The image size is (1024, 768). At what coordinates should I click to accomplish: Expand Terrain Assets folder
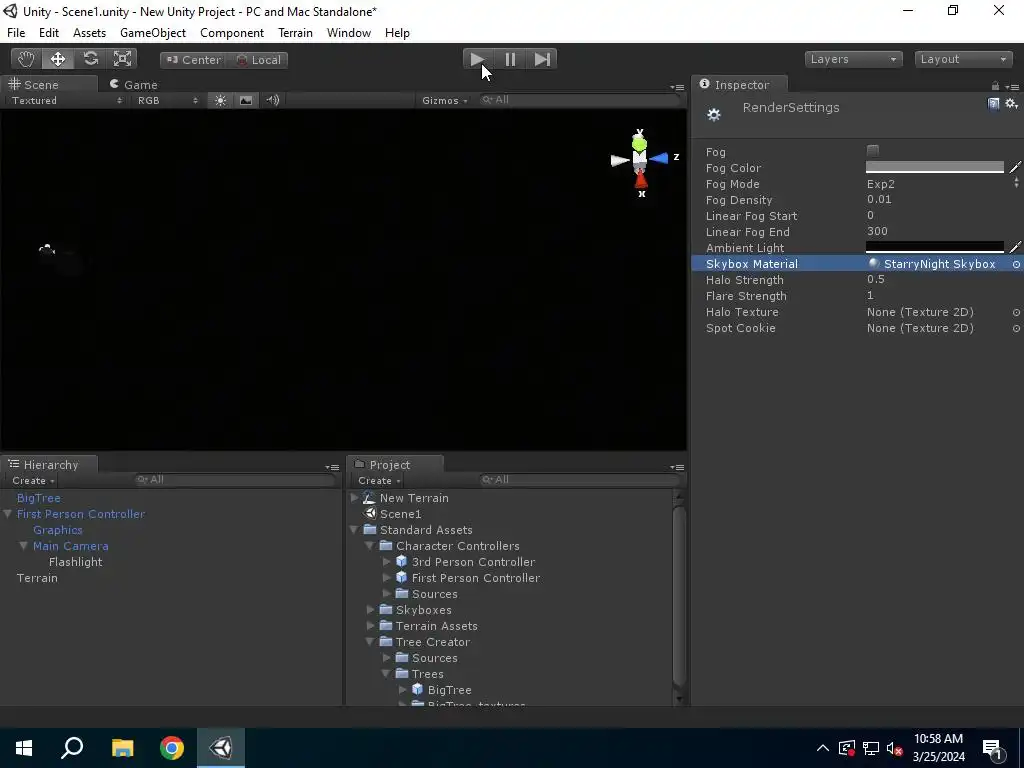point(371,626)
